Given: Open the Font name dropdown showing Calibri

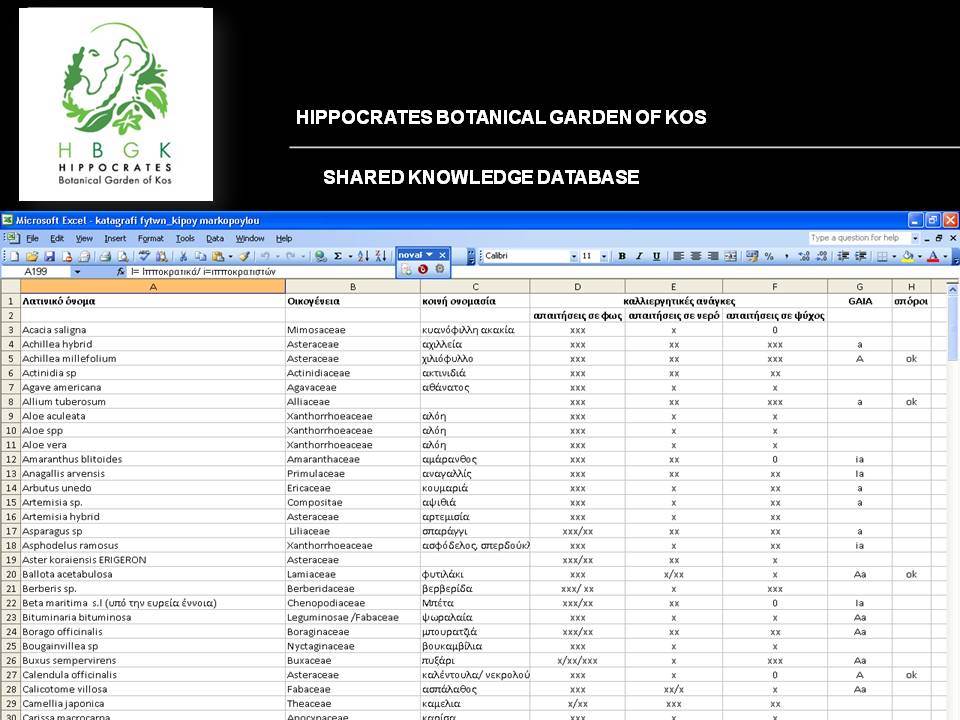Looking at the screenshot, I should tap(574, 257).
